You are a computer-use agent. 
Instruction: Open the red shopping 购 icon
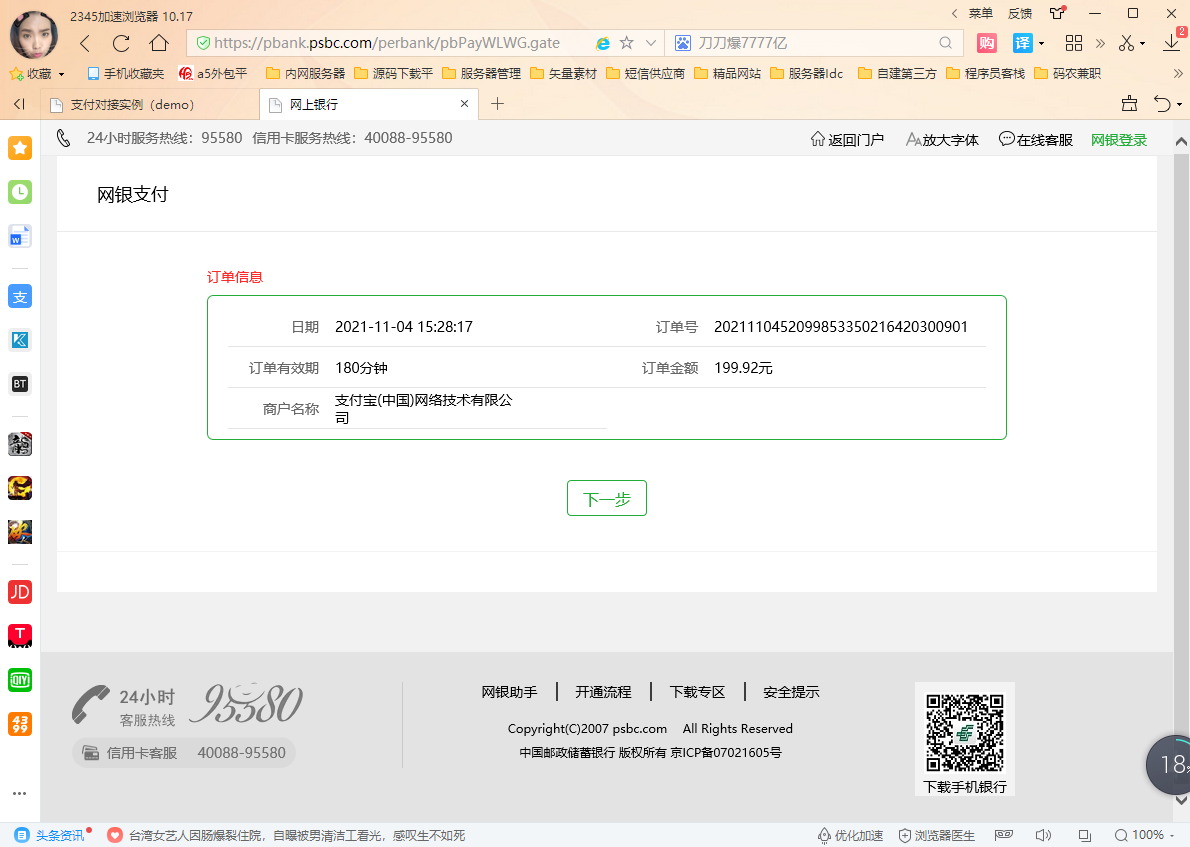pyautogui.click(x=987, y=43)
